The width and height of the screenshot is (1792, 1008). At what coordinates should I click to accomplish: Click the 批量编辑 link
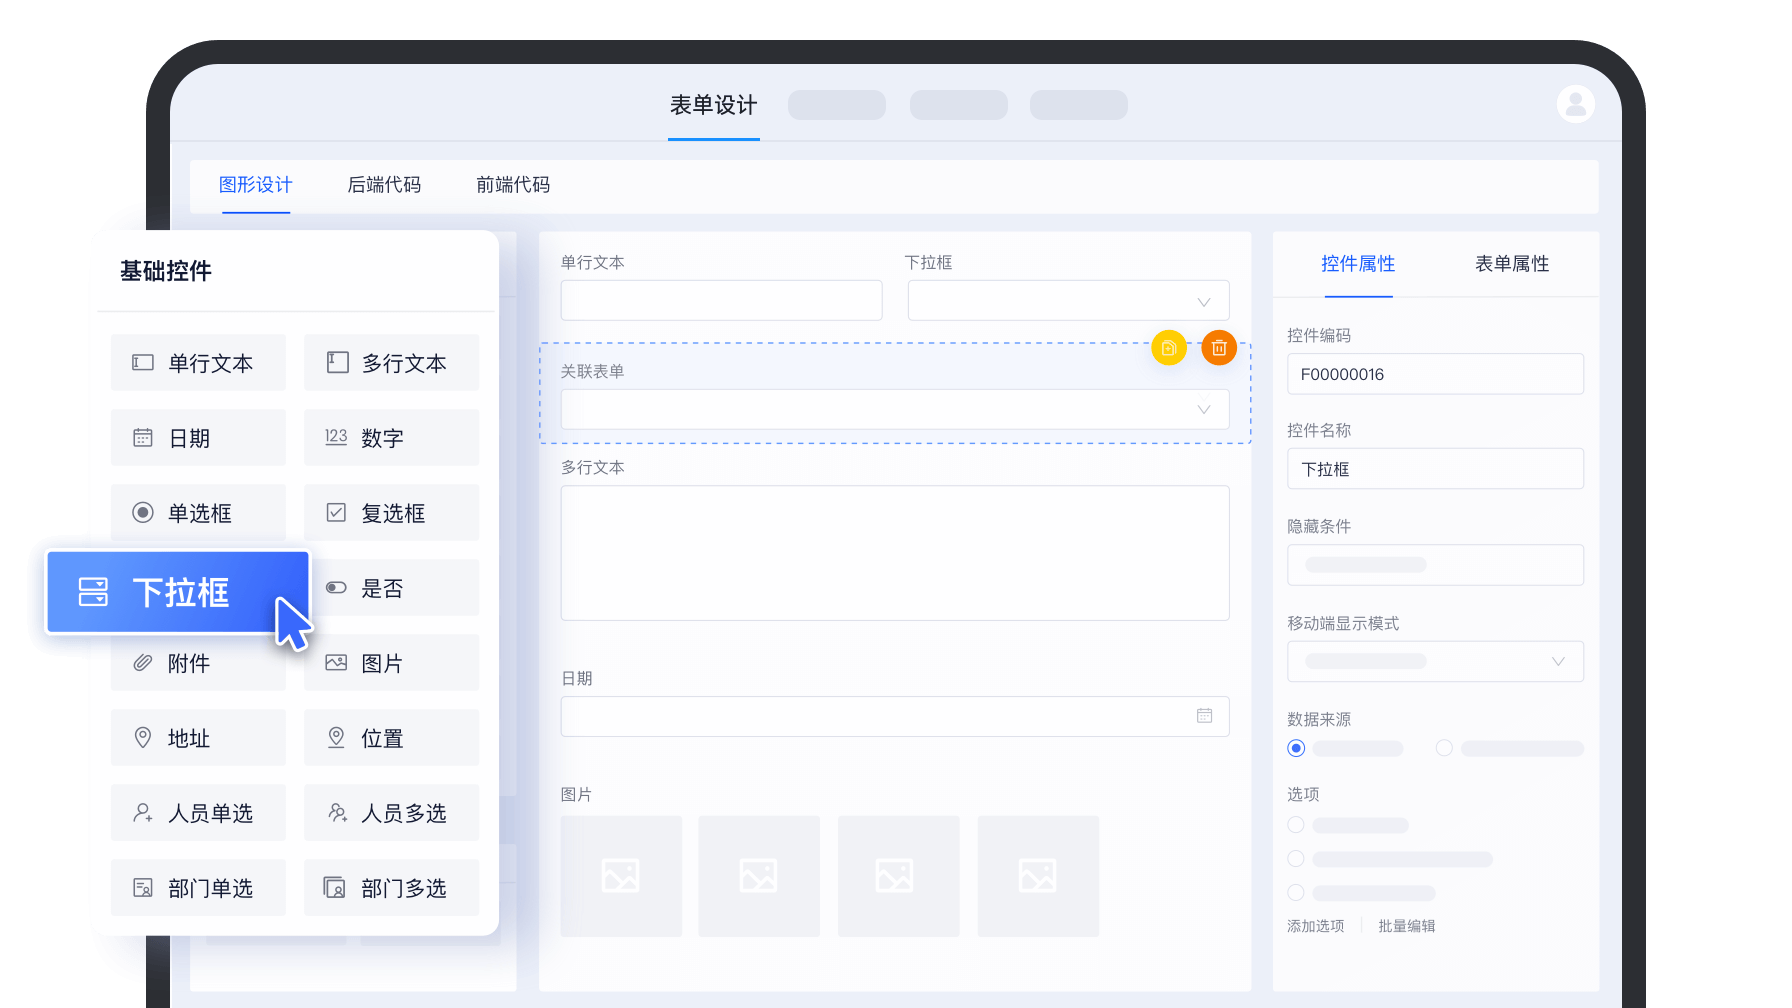pos(1406,926)
